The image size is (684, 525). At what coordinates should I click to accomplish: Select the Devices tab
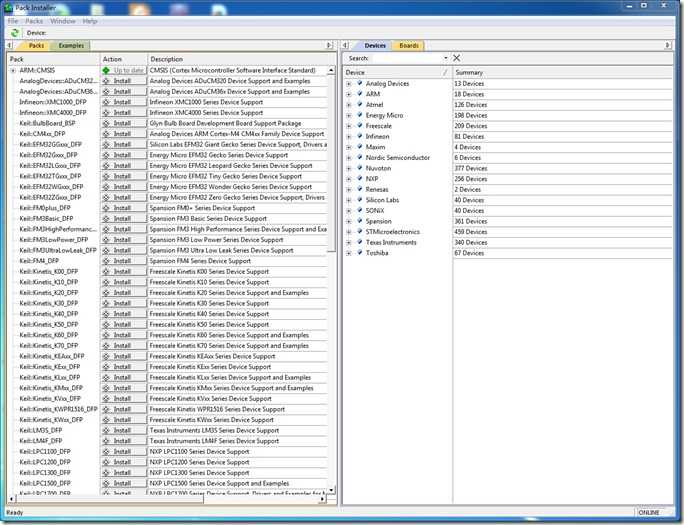(x=375, y=45)
